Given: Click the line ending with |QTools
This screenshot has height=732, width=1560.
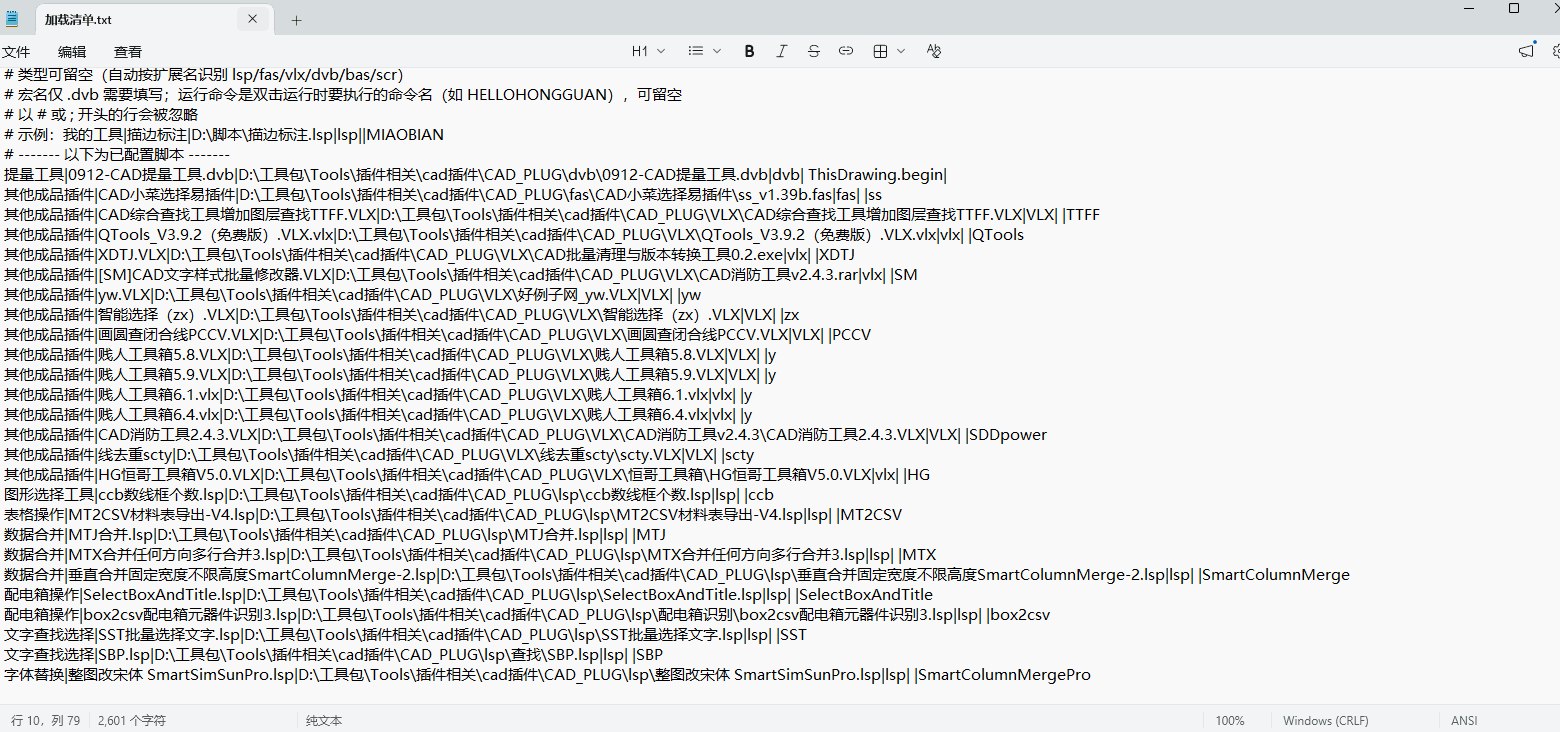Looking at the screenshot, I should (x=514, y=235).
